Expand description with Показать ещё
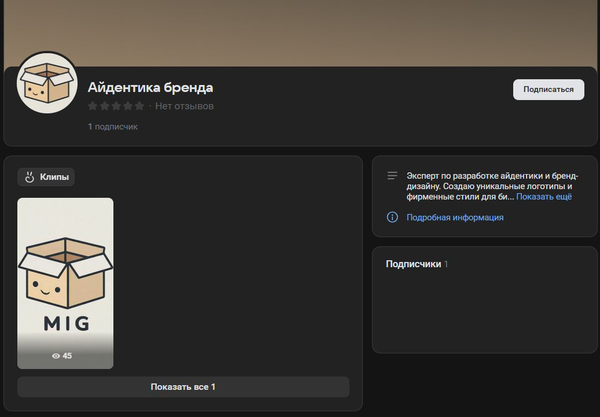This screenshot has height=417, width=600. pos(544,197)
